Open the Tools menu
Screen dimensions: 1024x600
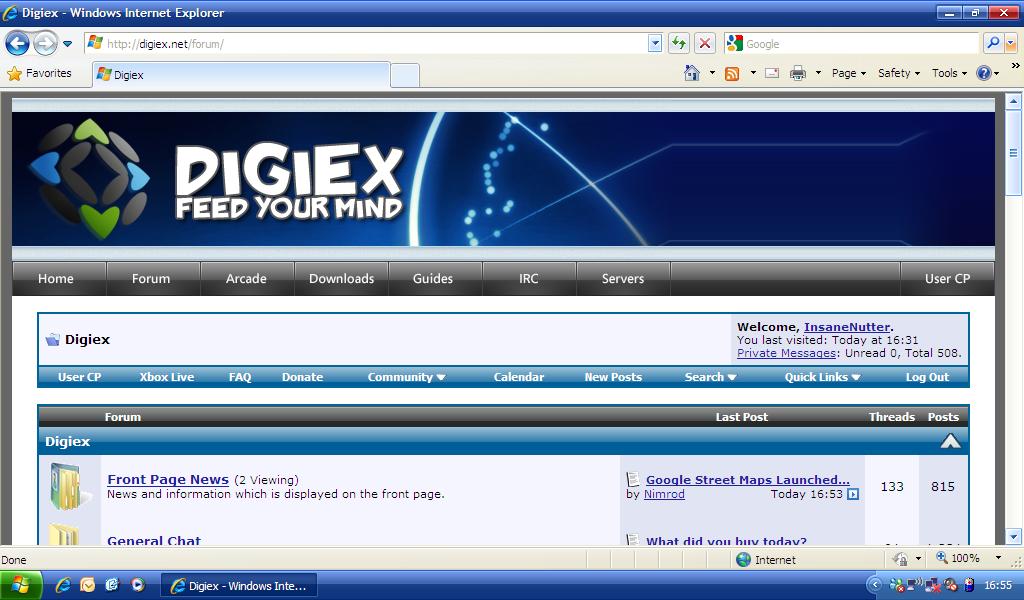click(949, 73)
